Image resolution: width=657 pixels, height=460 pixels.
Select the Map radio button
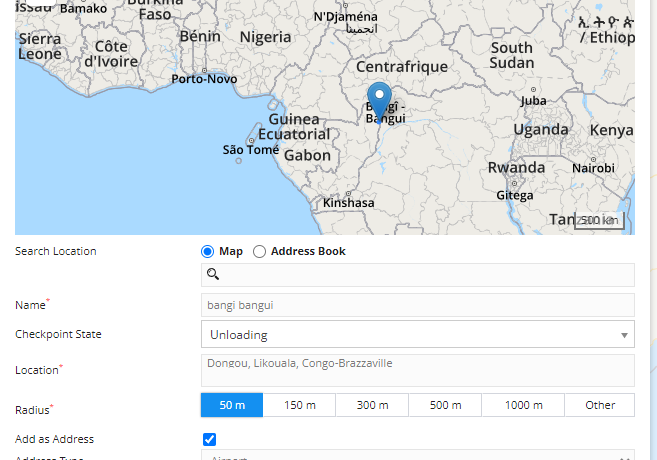click(208, 252)
